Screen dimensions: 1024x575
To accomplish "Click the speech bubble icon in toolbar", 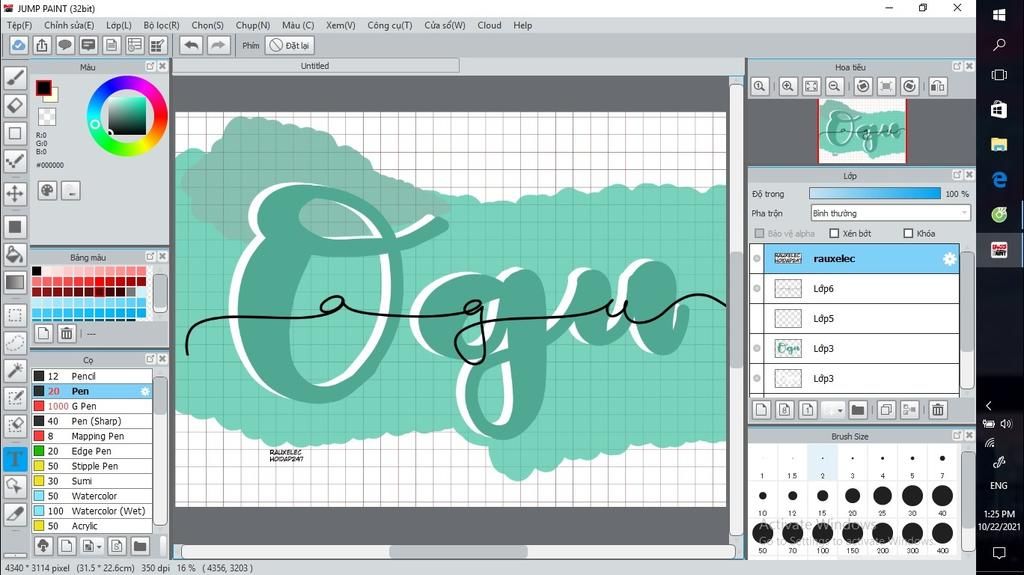I will pos(65,45).
